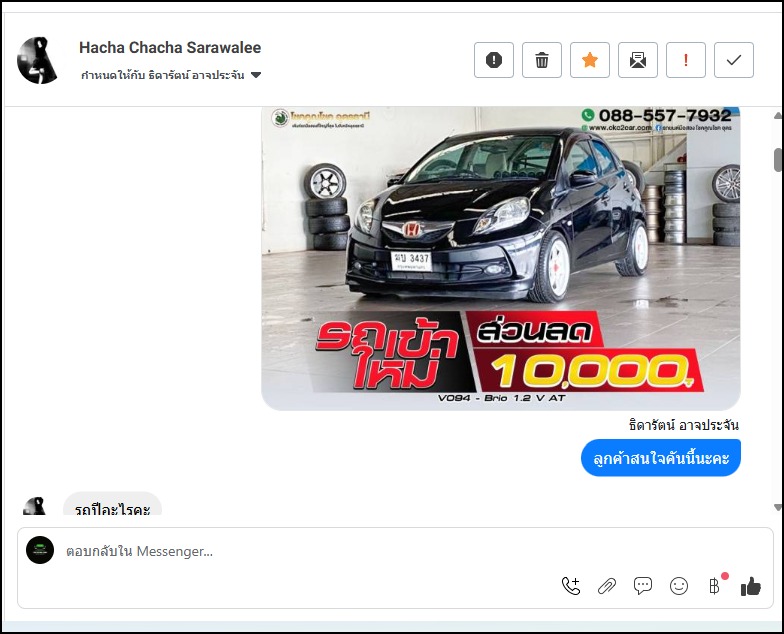Mark conversation done with checkmark button

tap(734, 60)
